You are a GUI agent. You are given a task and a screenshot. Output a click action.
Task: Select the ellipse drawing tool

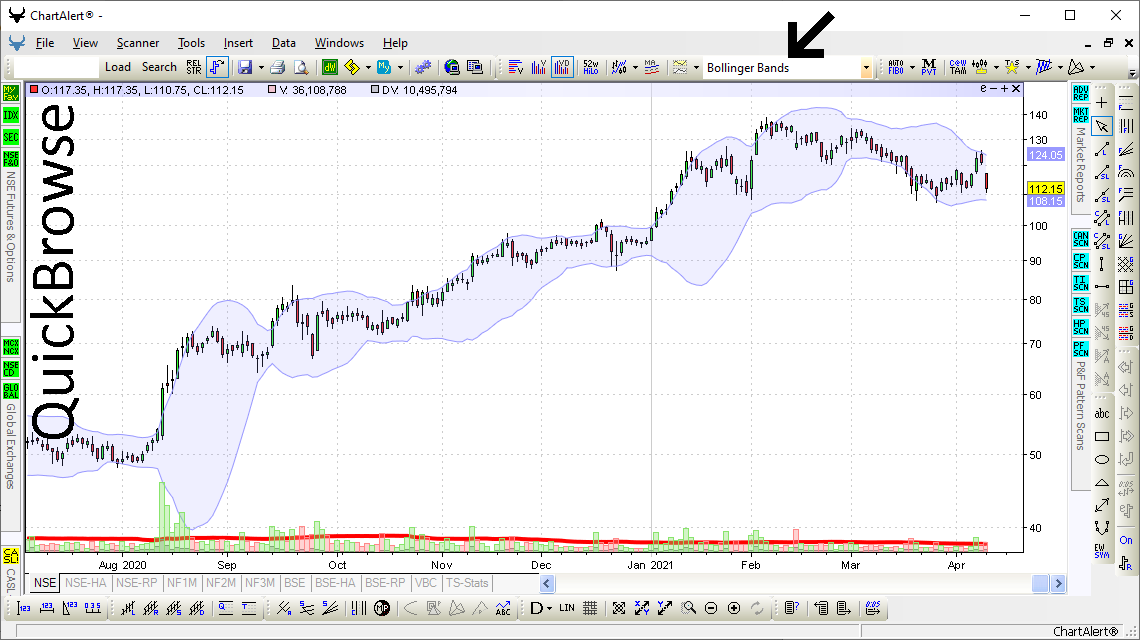coord(1102,460)
